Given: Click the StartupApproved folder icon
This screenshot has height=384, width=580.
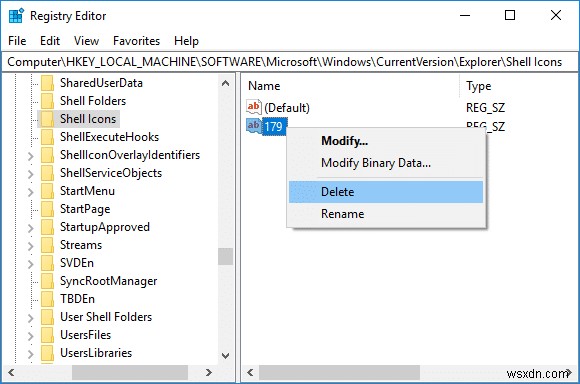Looking at the screenshot, I should 48,227.
